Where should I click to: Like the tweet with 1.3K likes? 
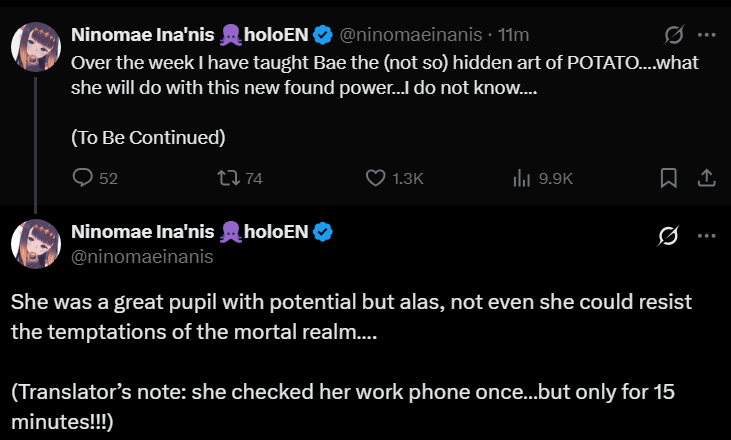coord(377,178)
